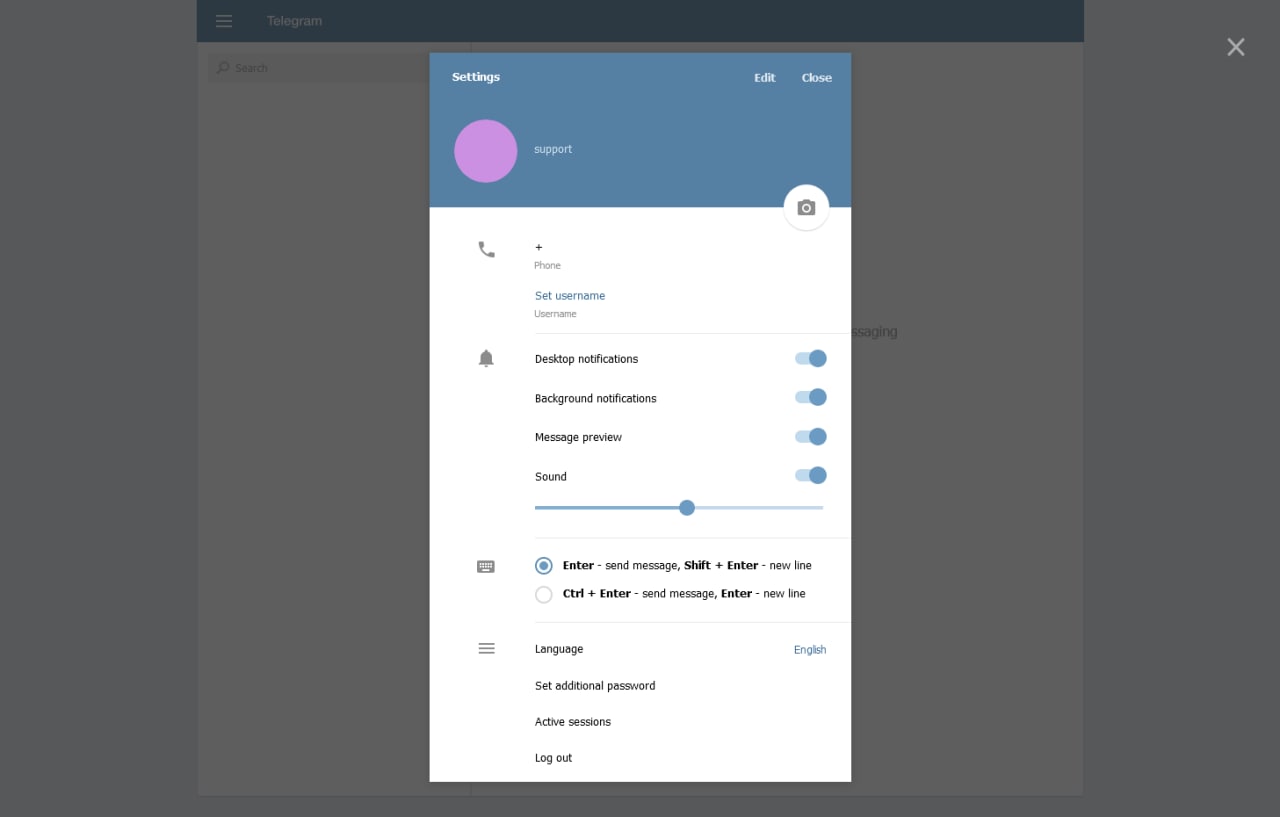Screen dimensions: 1280x817
Task: Click the support profile name
Action: (x=553, y=149)
